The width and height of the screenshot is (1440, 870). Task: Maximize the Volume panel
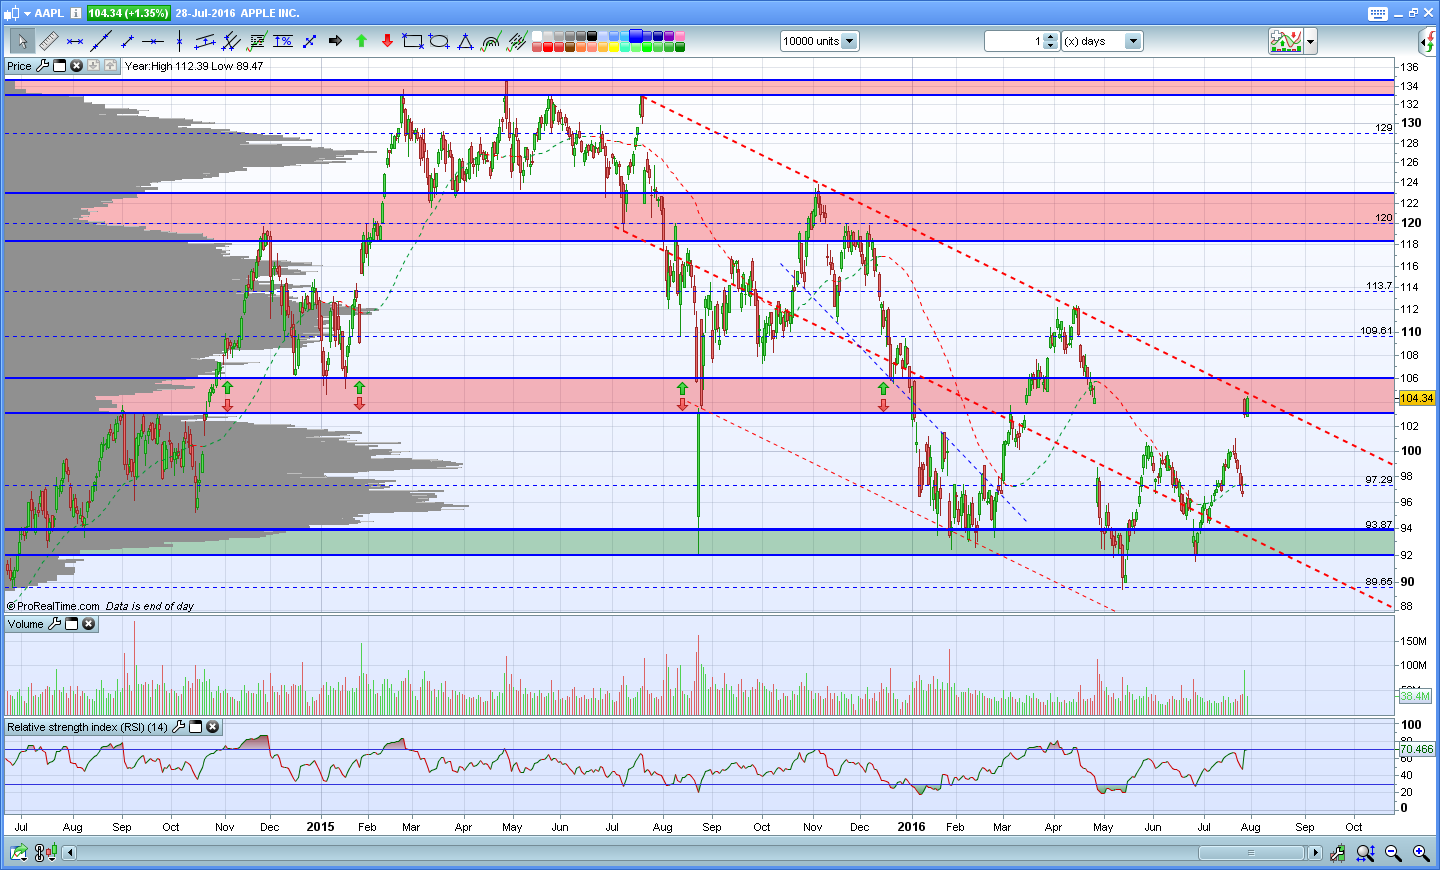[71, 624]
